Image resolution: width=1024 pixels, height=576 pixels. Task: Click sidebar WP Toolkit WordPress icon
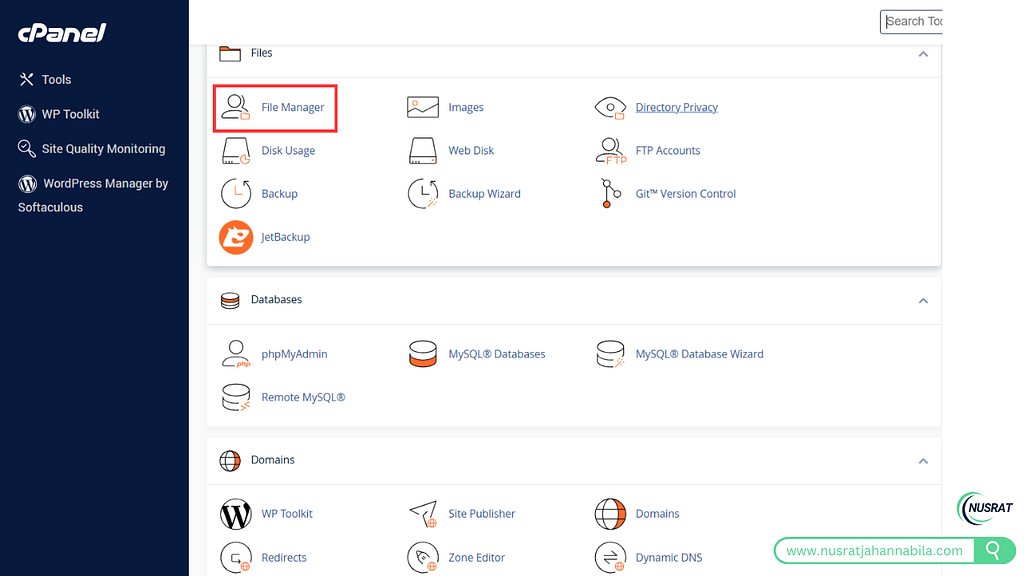[x=27, y=114]
